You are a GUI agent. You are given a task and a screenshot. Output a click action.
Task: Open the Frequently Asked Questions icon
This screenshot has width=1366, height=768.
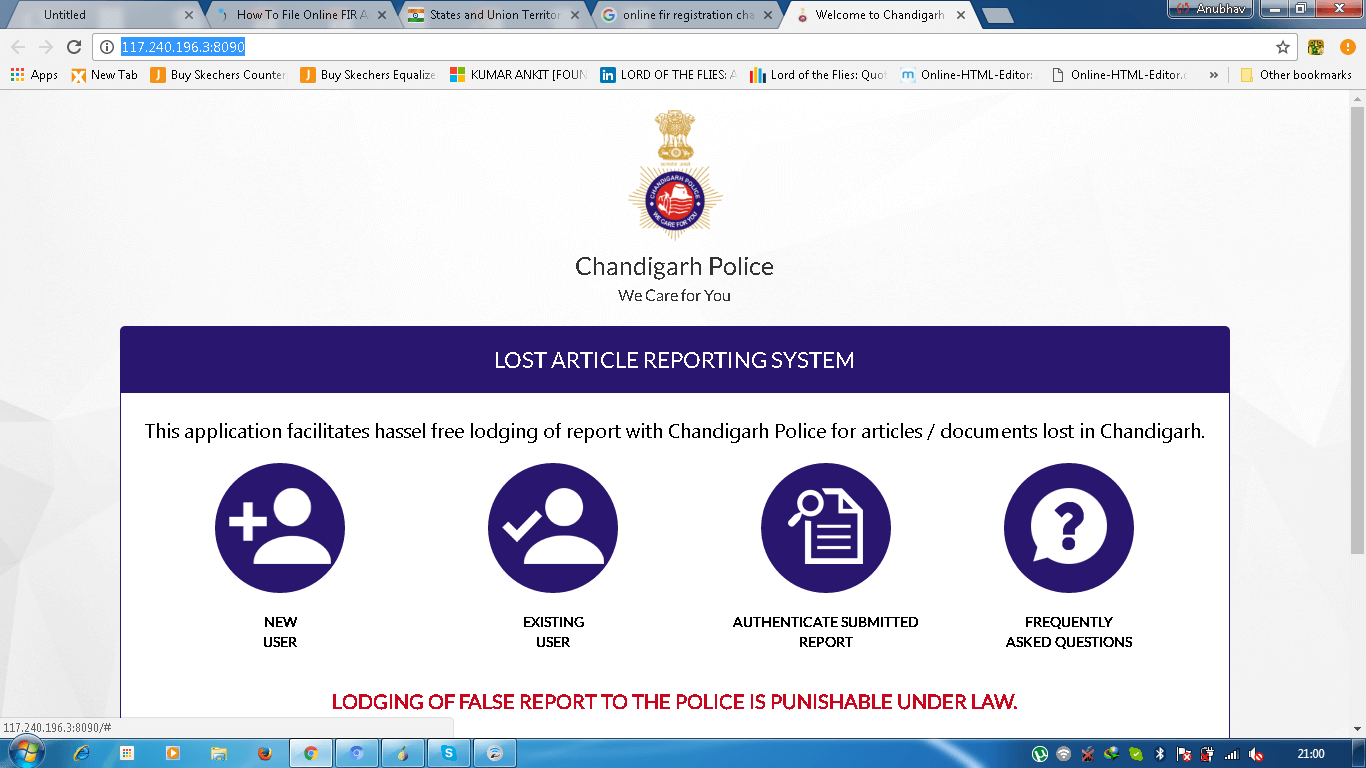(1069, 528)
